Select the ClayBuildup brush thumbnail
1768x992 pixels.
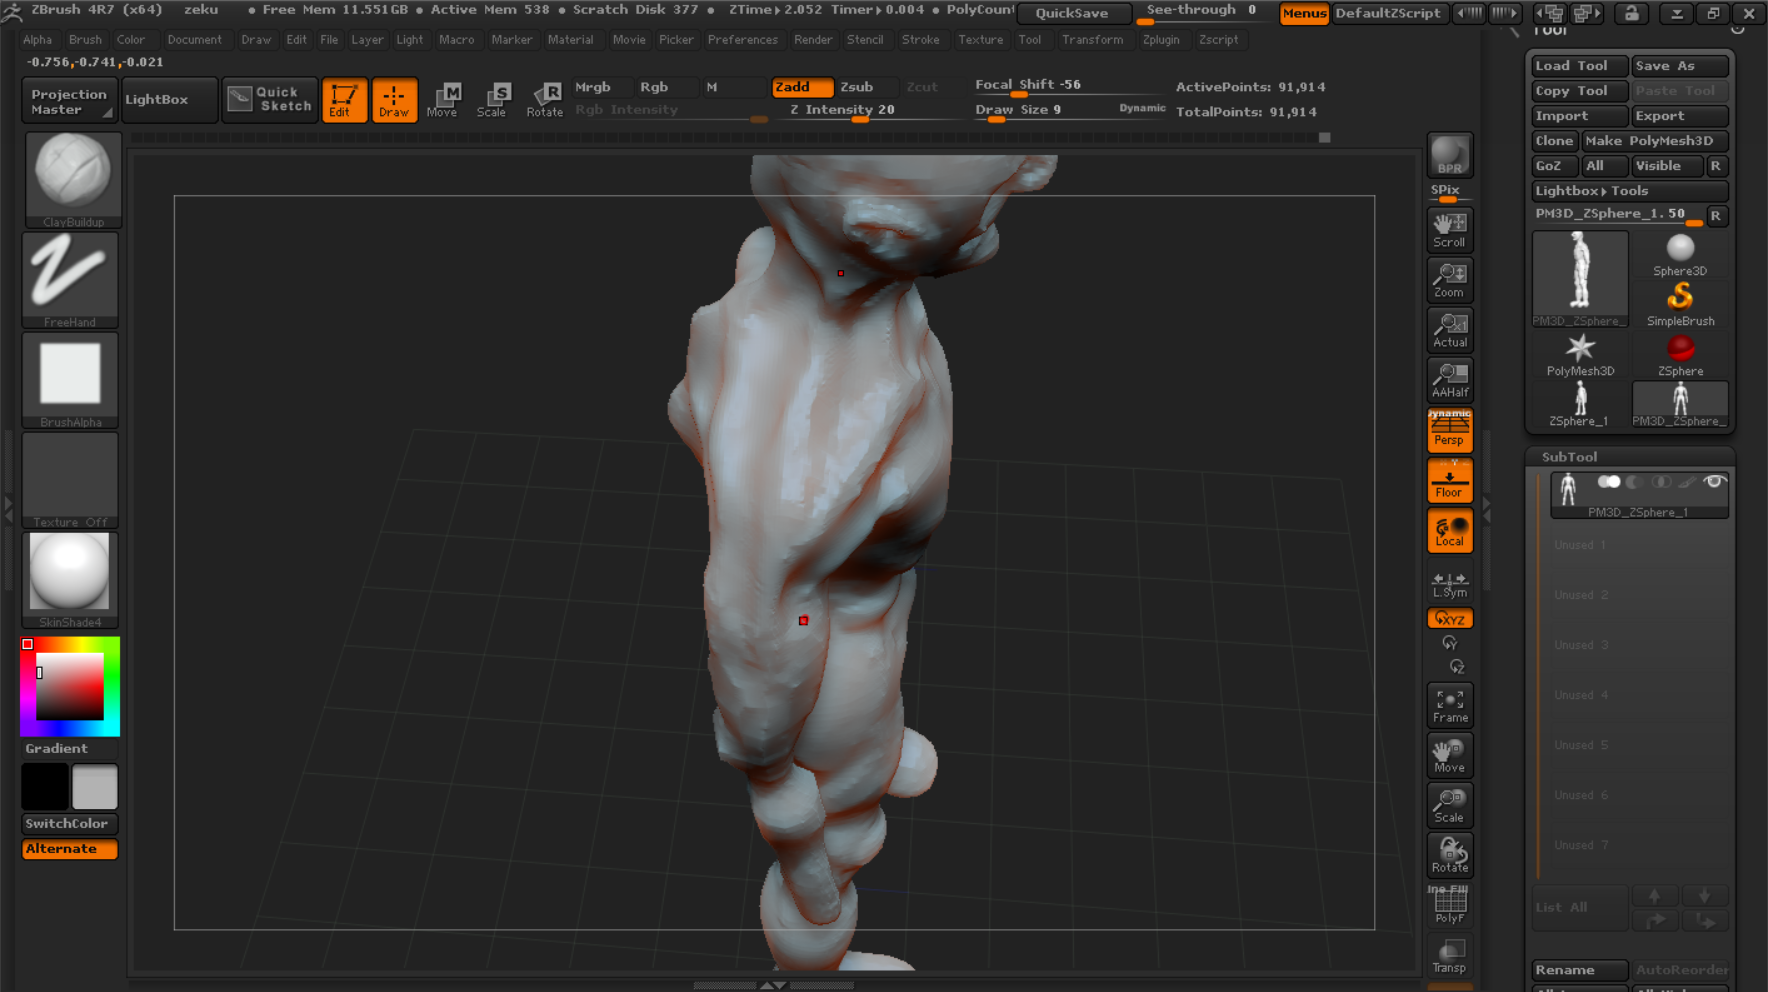[72, 179]
